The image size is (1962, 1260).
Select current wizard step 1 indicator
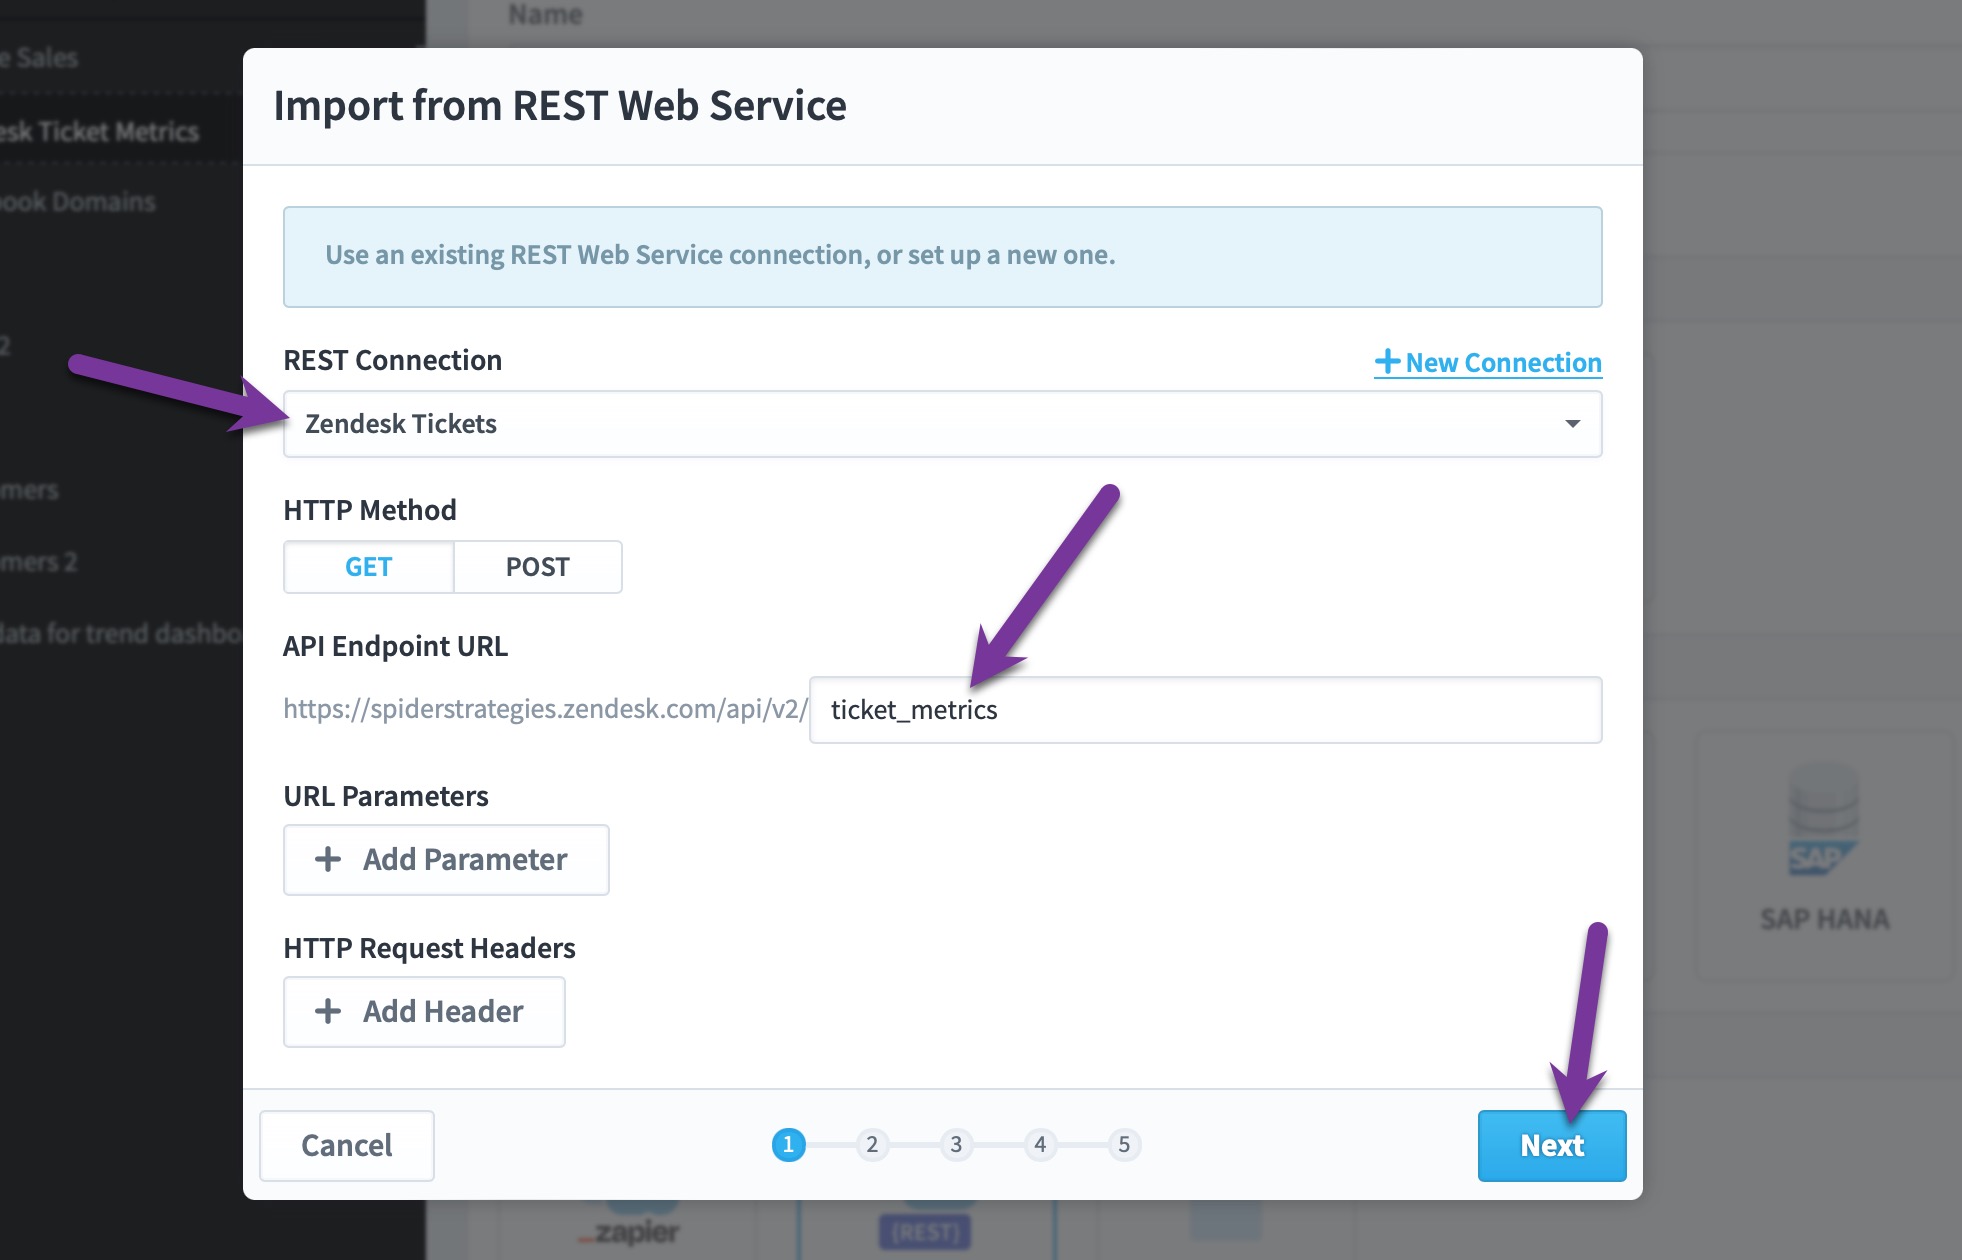point(788,1144)
